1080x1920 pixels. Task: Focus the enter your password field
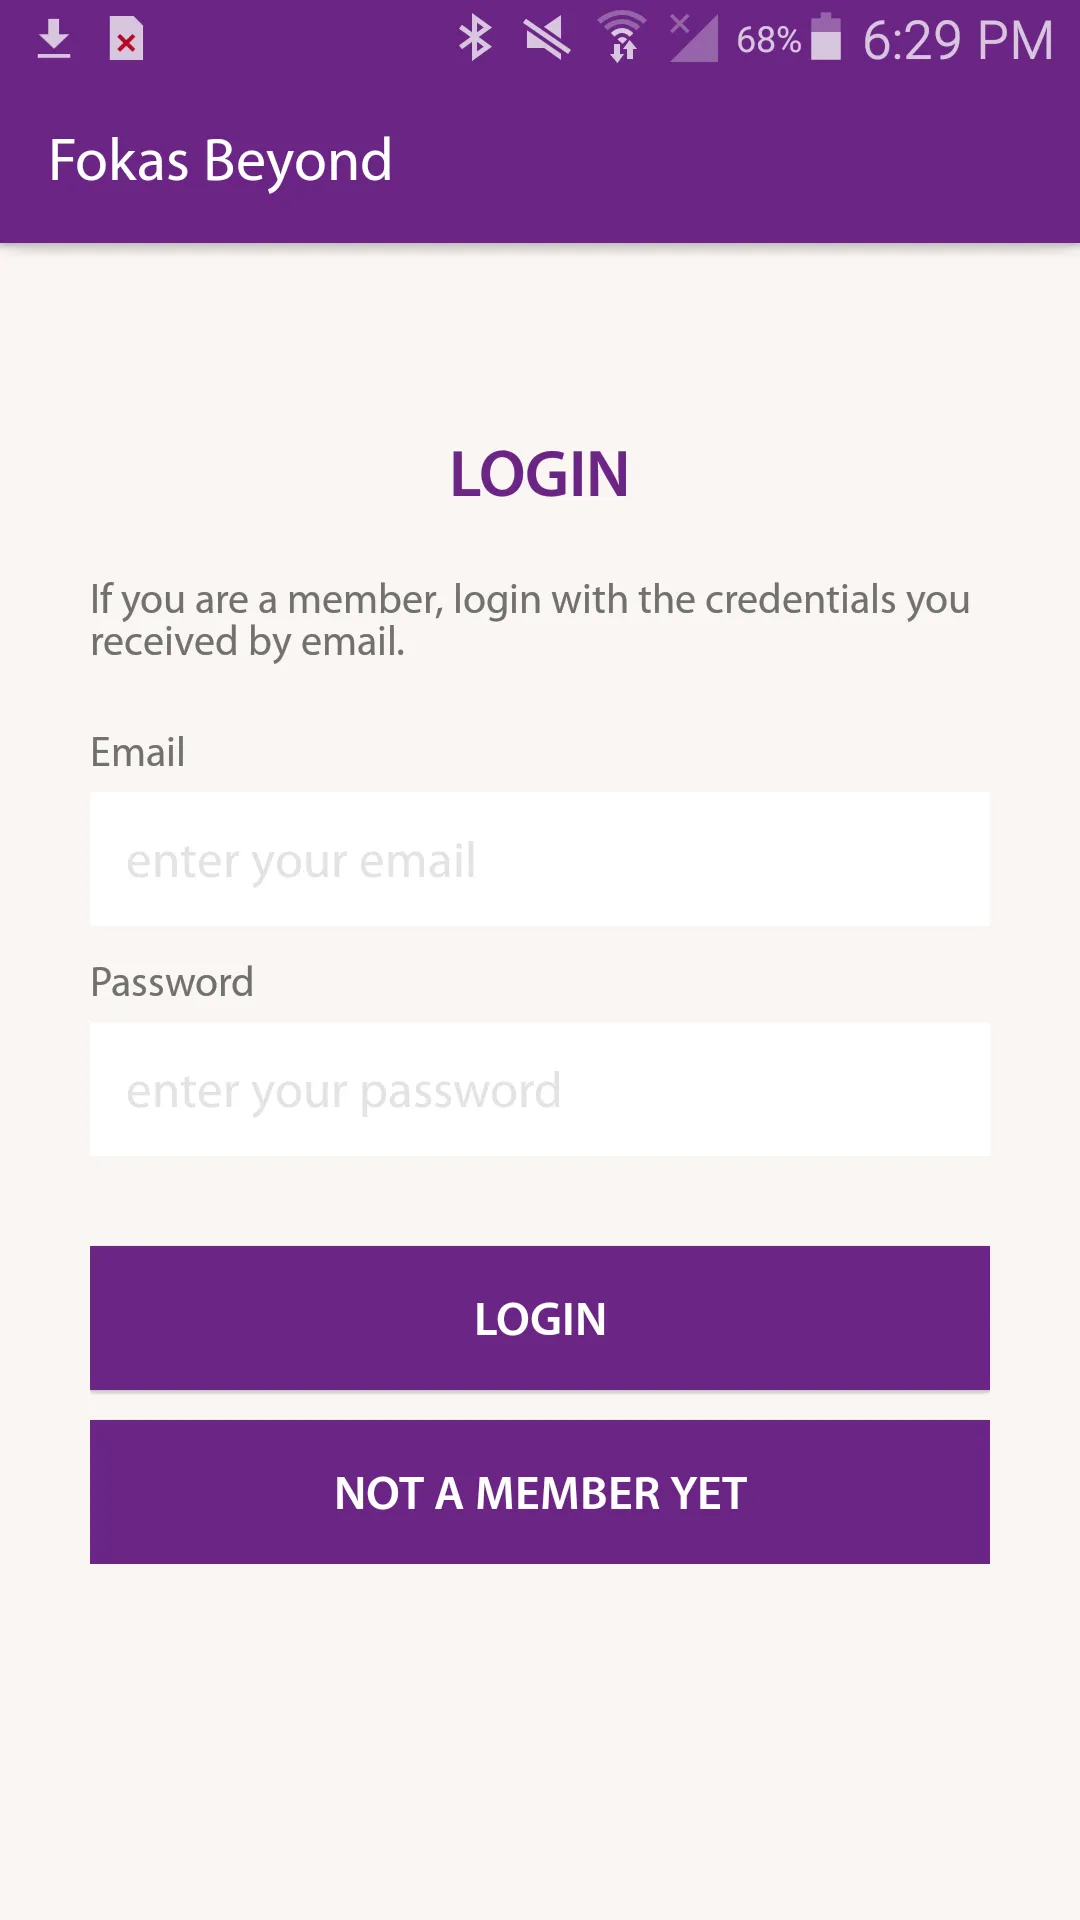coord(540,1089)
